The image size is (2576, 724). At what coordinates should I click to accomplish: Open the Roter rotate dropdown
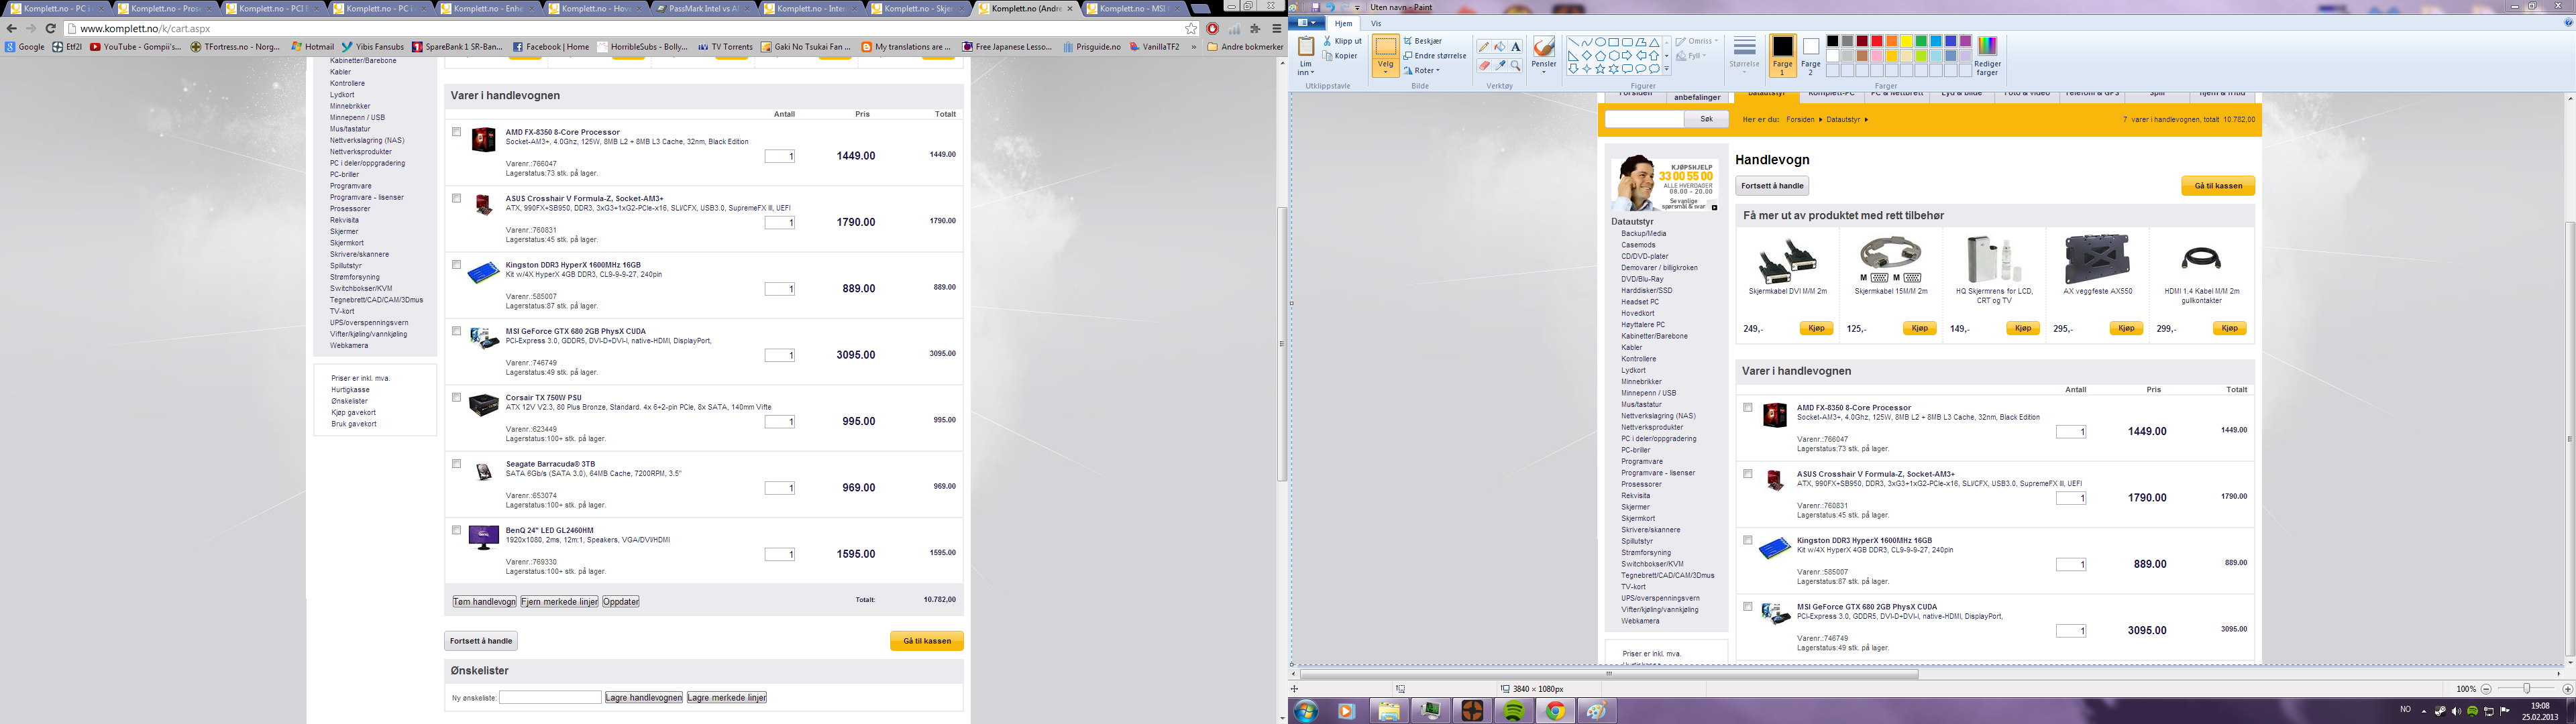coord(1421,71)
